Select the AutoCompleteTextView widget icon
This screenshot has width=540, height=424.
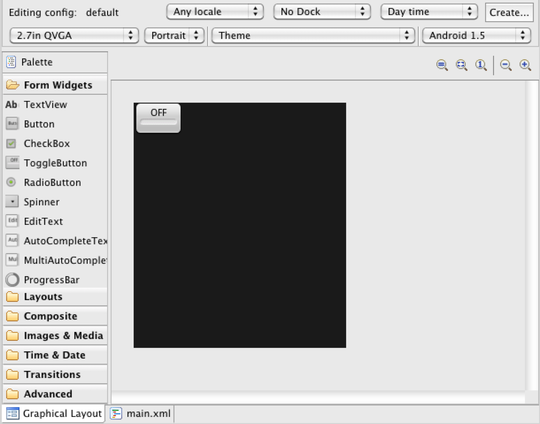12,240
